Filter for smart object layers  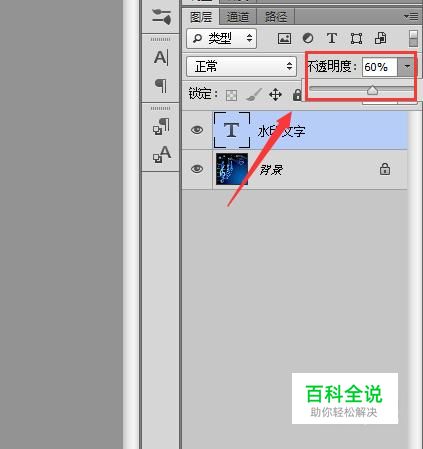pos(380,38)
